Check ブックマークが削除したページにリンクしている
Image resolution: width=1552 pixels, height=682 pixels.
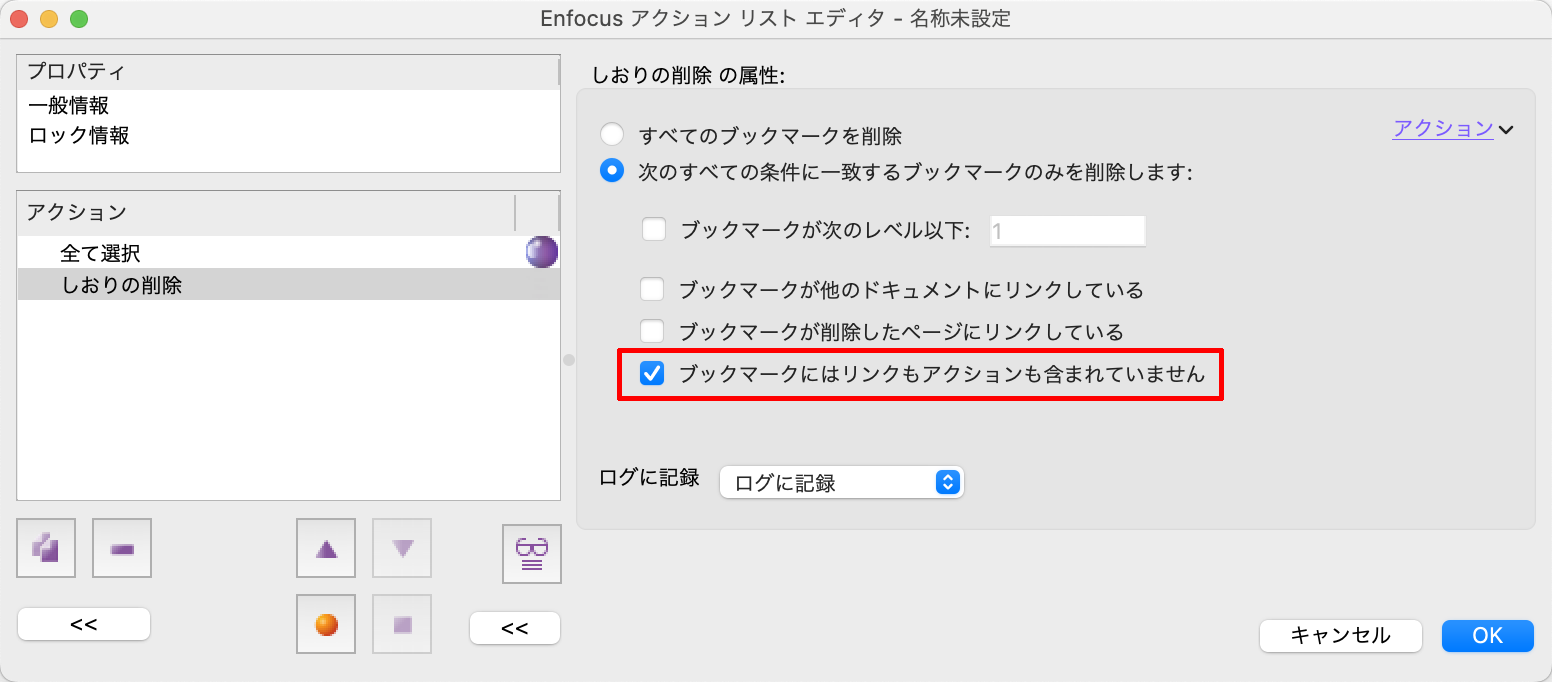pyautogui.click(x=652, y=330)
